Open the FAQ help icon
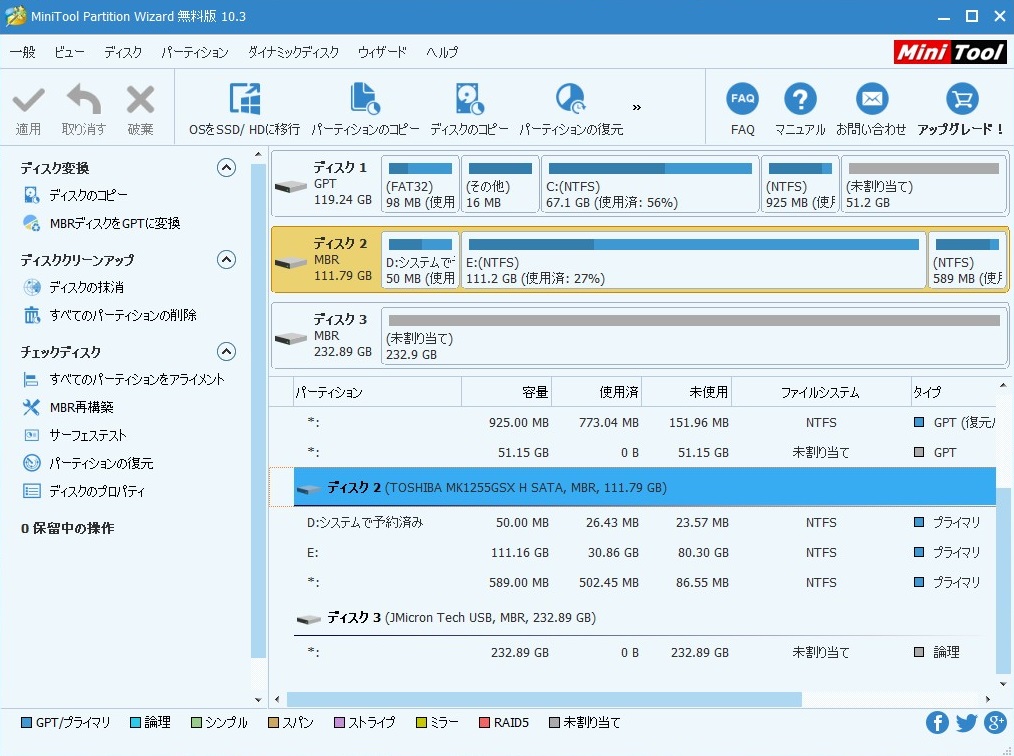 click(742, 100)
